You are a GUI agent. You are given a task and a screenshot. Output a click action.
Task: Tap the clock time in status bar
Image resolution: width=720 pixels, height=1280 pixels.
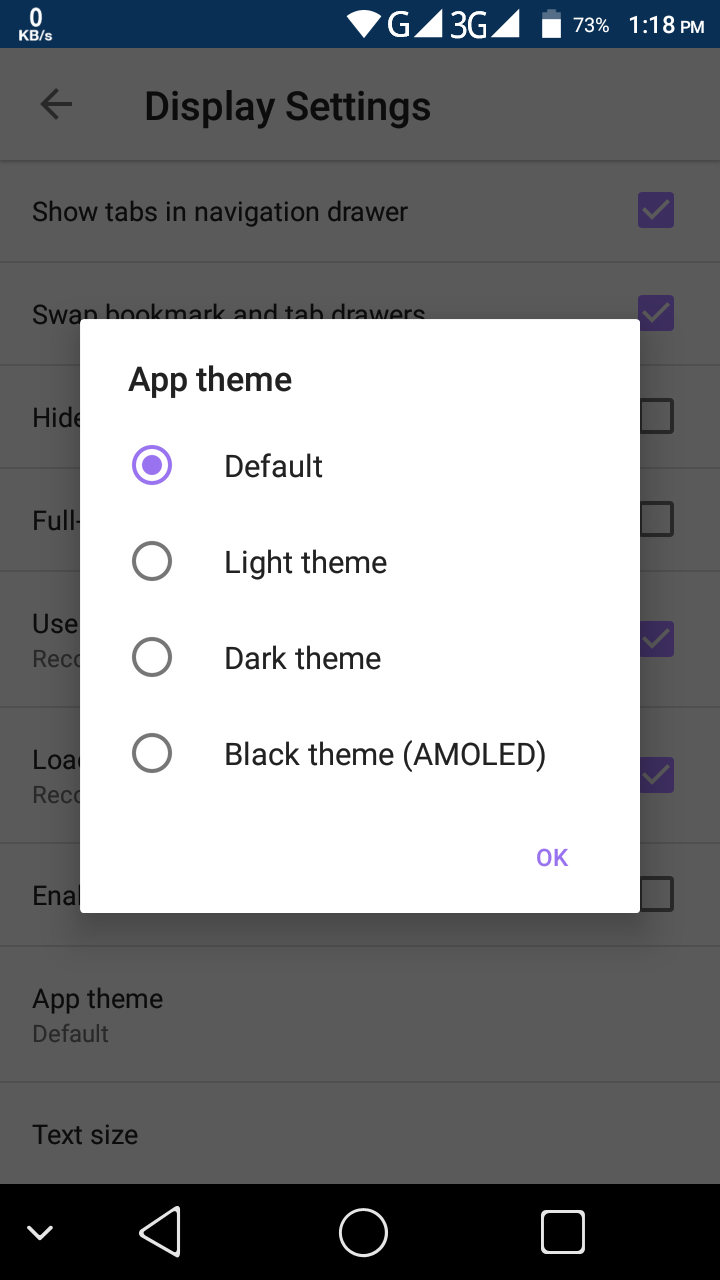point(666,25)
